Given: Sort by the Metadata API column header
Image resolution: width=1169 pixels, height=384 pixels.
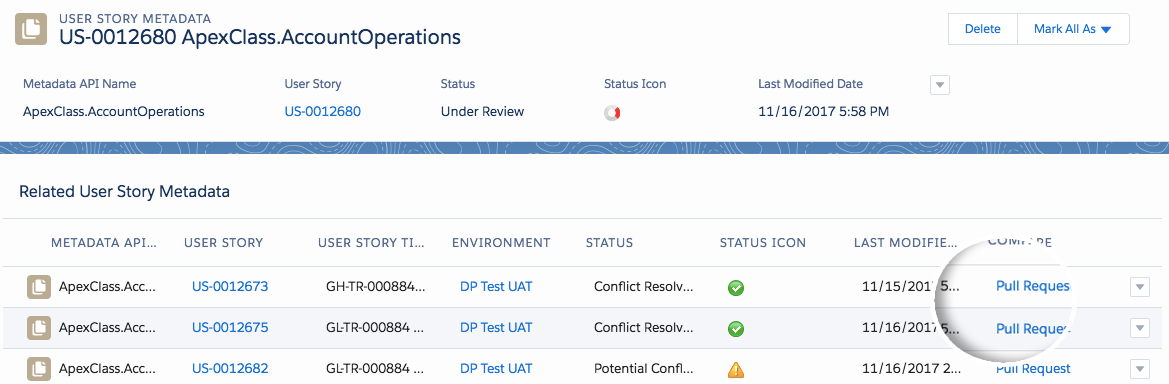Looking at the screenshot, I should tap(104, 242).
